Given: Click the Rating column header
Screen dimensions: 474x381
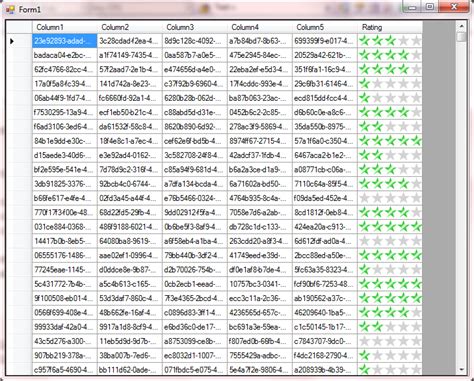Looking at the screenshot, I should [x=390, y=27].
